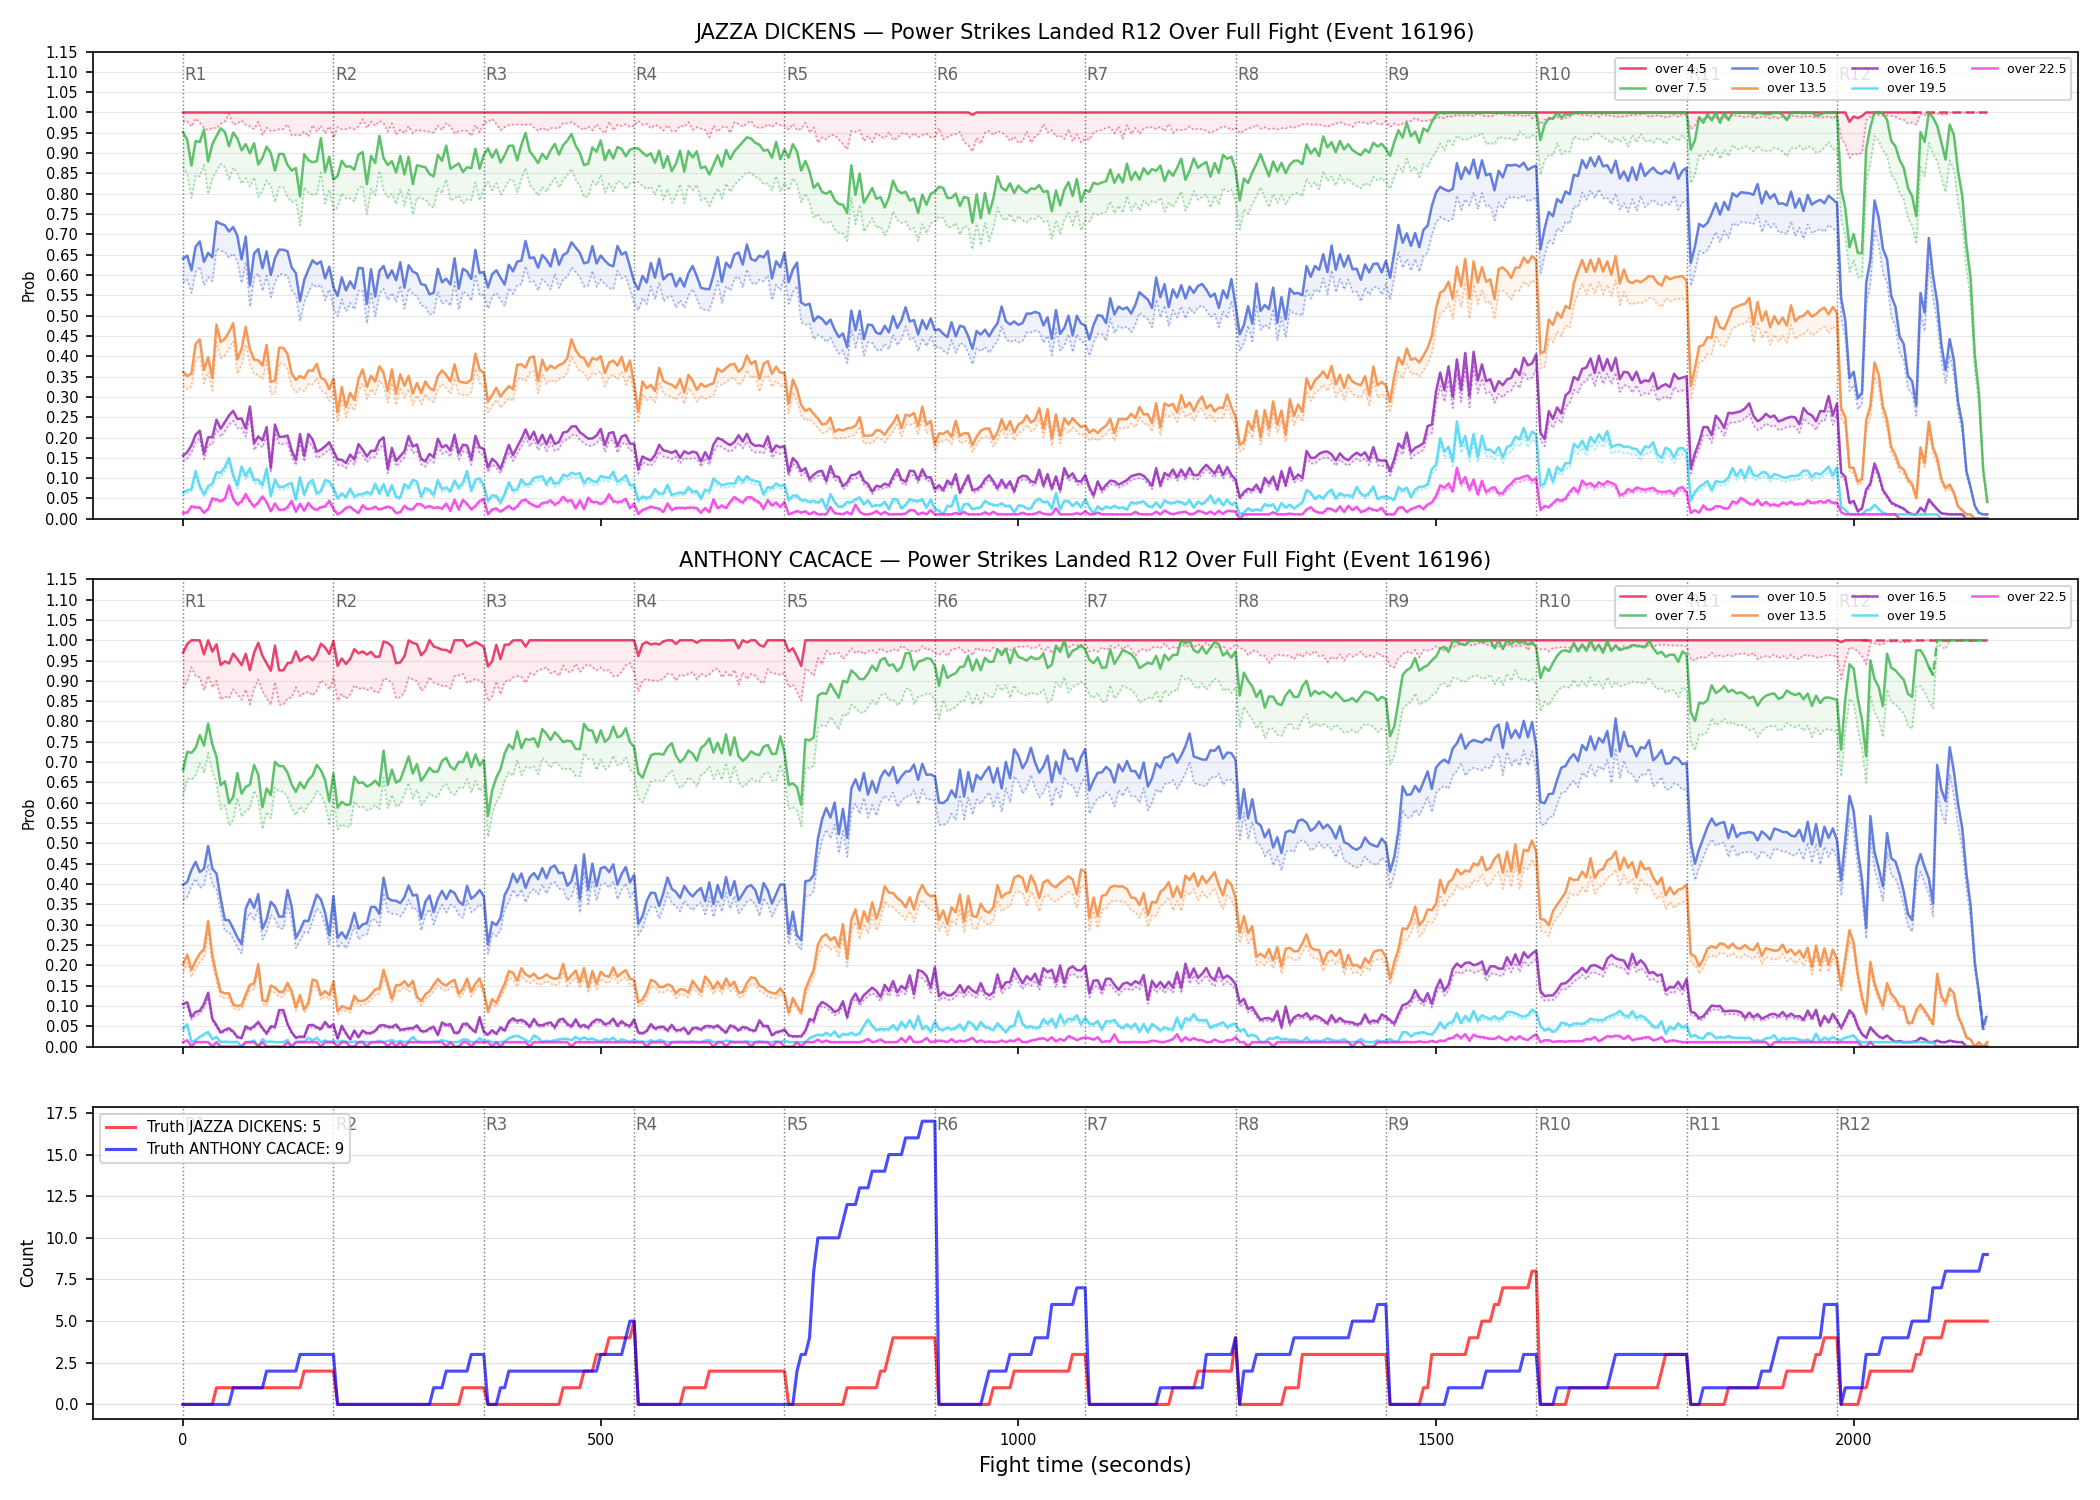Click the JAZZA DICKENS chart title

click(1084, 32)
